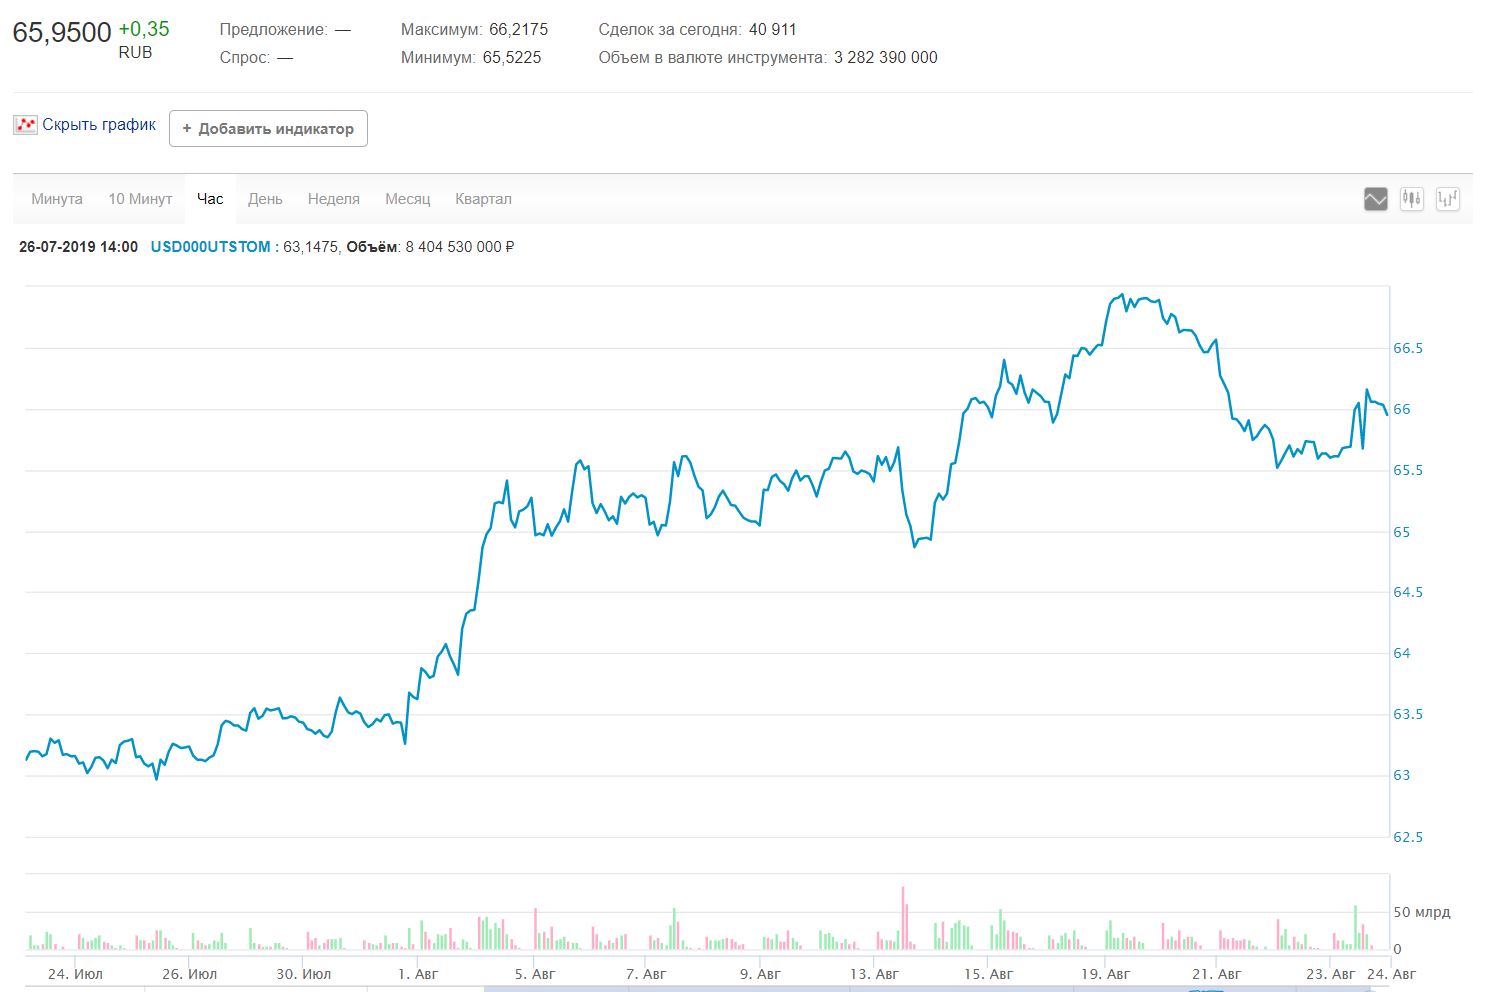Select the 10 Минут interval tab

(x=140, y=199)
